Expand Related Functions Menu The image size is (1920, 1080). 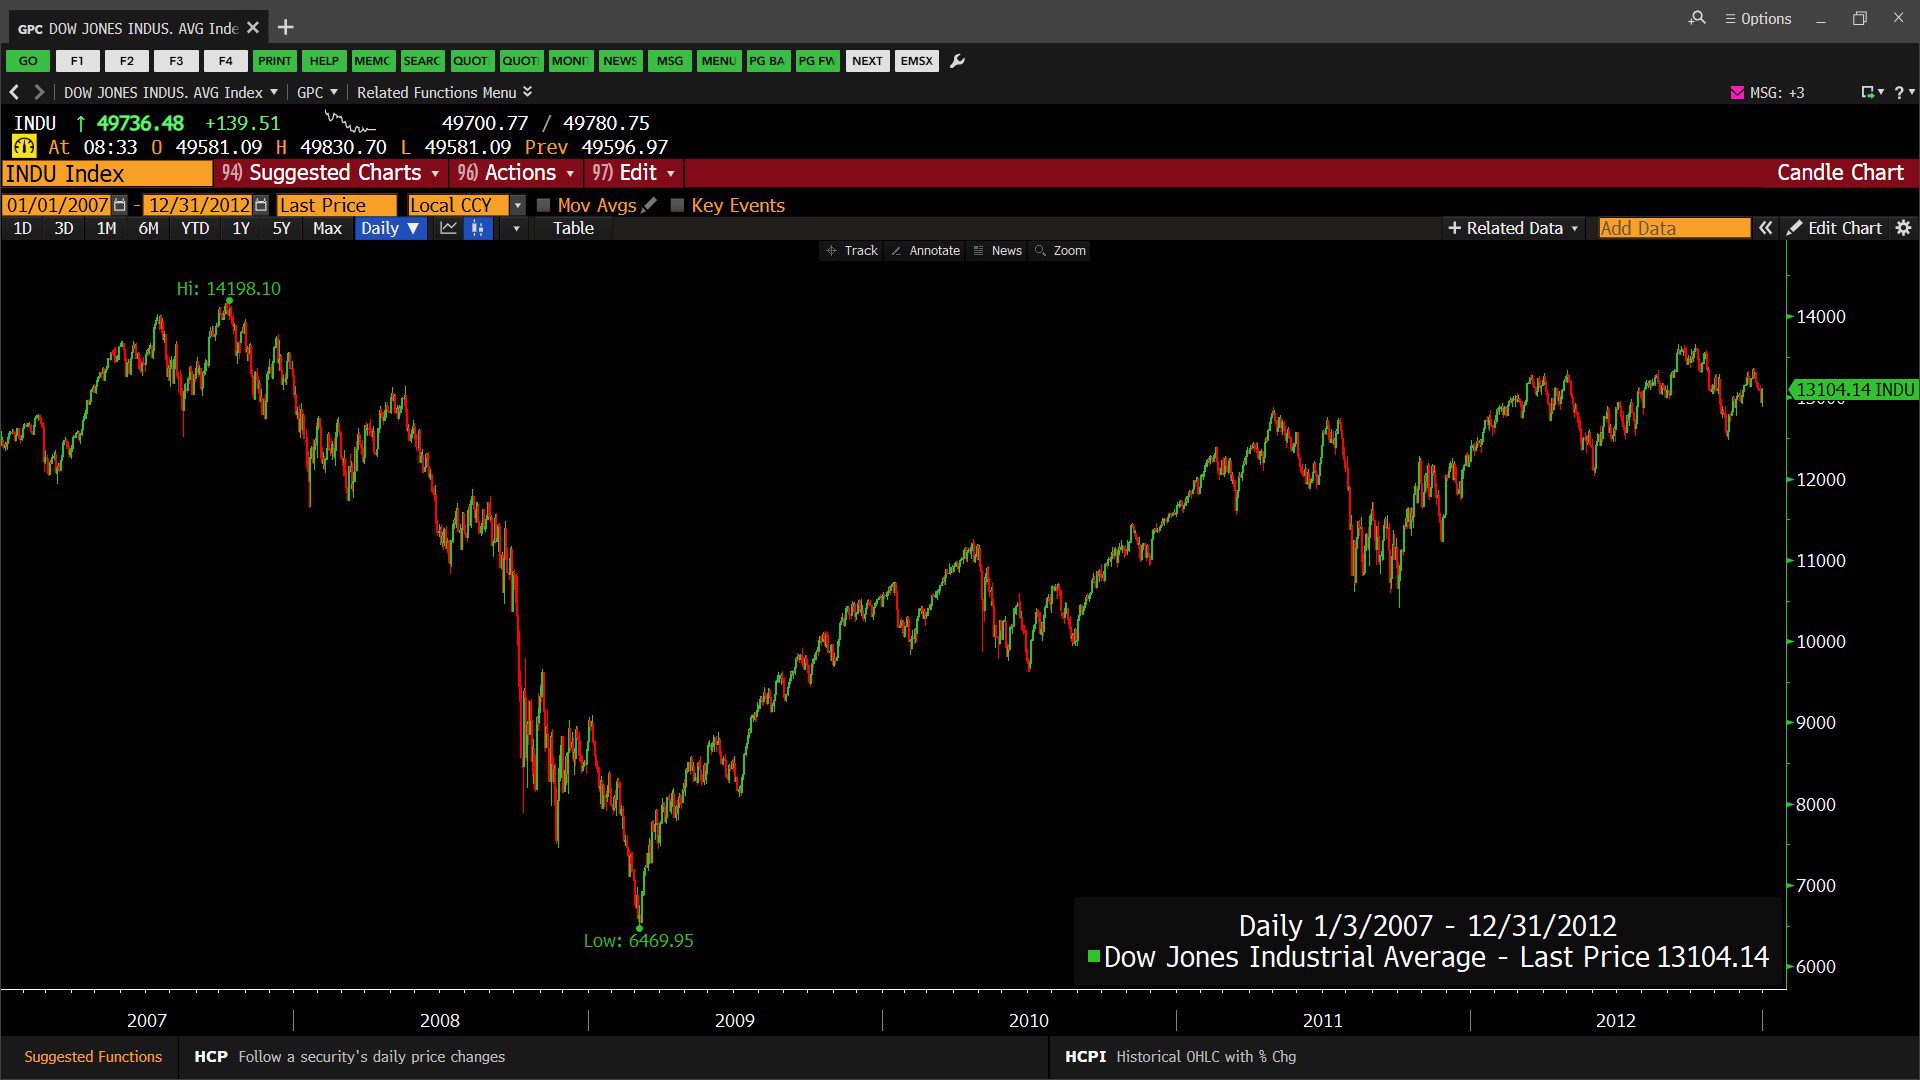[445, 92]
